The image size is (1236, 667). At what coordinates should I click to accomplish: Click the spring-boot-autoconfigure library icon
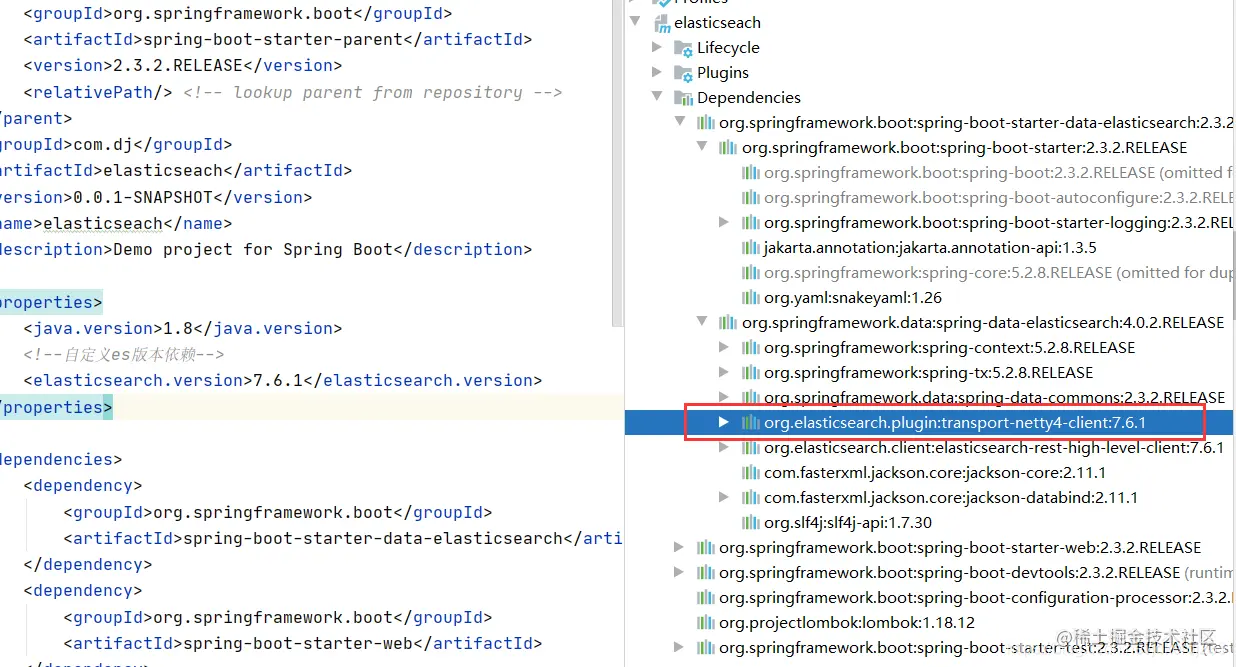(750, 197)
